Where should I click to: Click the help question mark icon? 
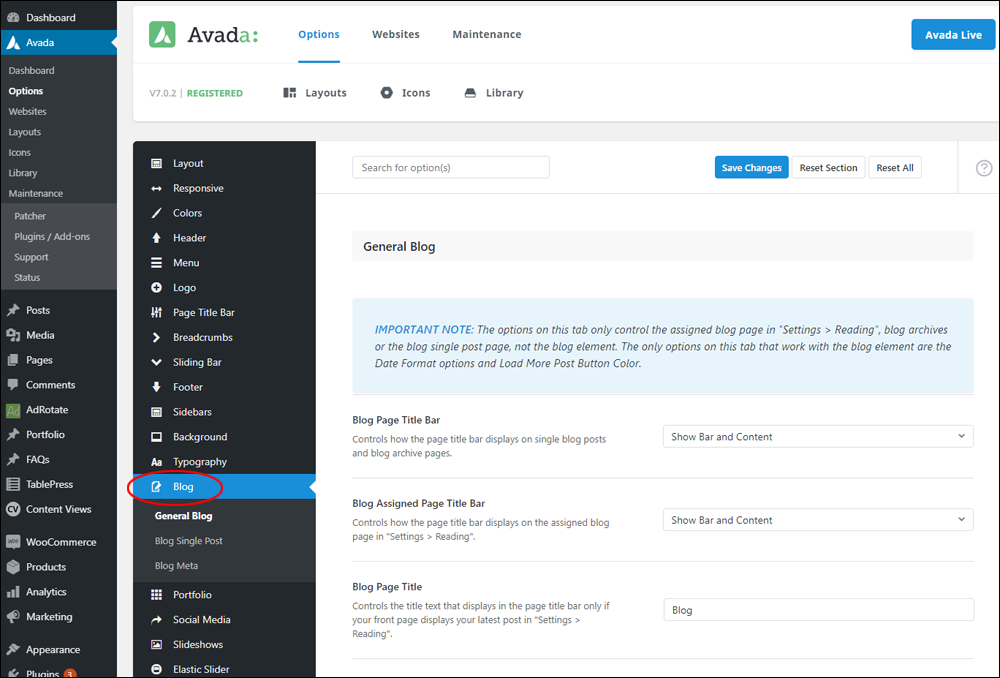(984, 168)
